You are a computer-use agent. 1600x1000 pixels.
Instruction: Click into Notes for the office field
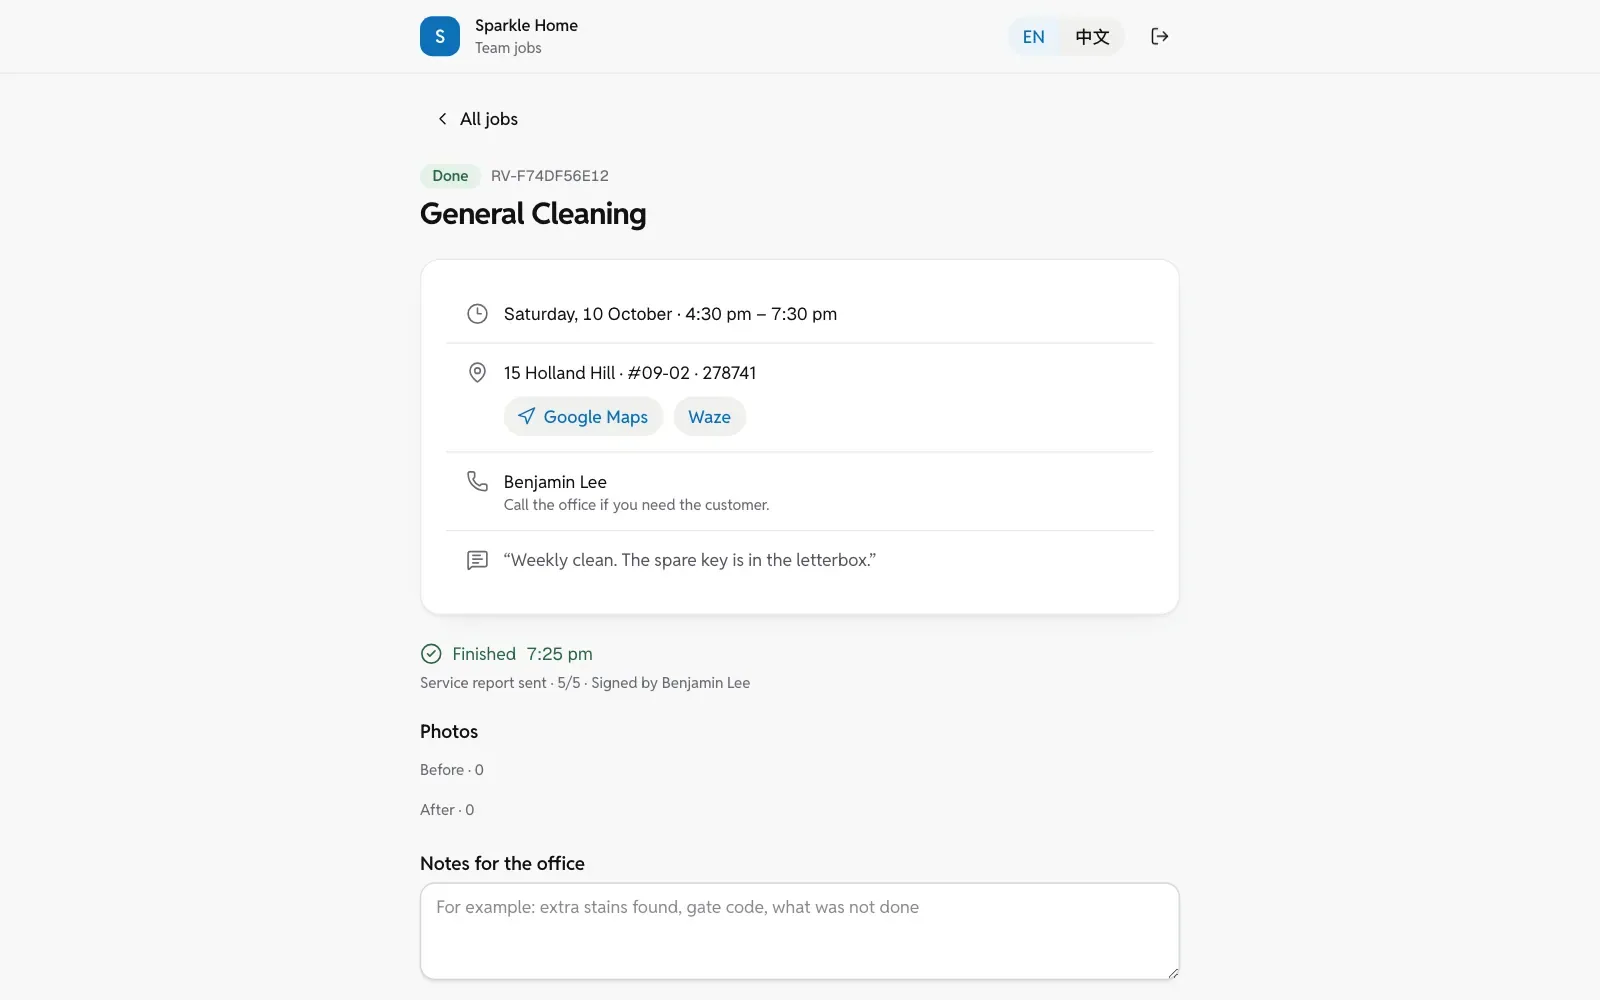point(800,931)
